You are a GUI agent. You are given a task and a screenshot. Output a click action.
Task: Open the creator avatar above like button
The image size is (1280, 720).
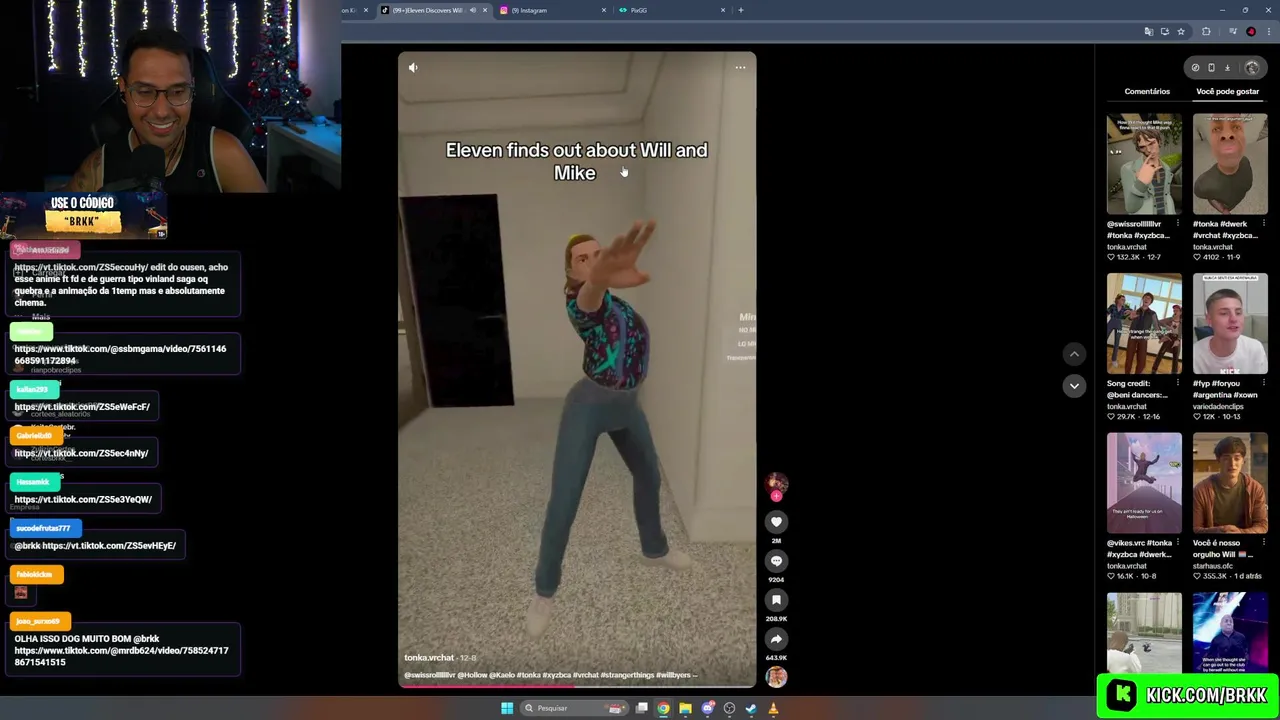(x=776, y=485)
